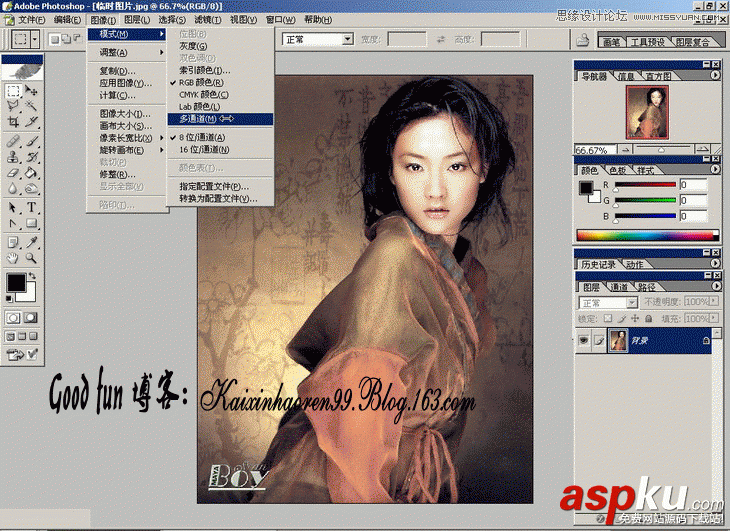Select the Dodge tool
Image resolution: width=730 pixels, height=531 pixels.
tap(31, 188)
